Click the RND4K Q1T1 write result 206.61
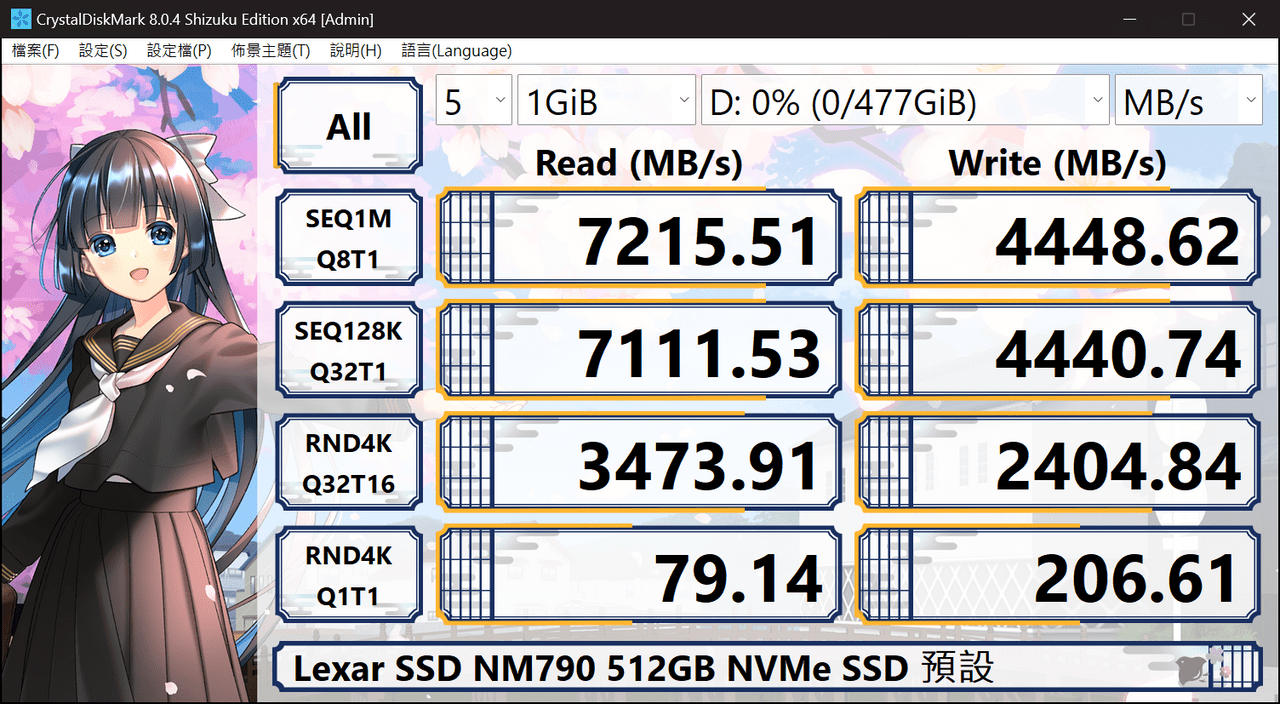 (1059, 574)
